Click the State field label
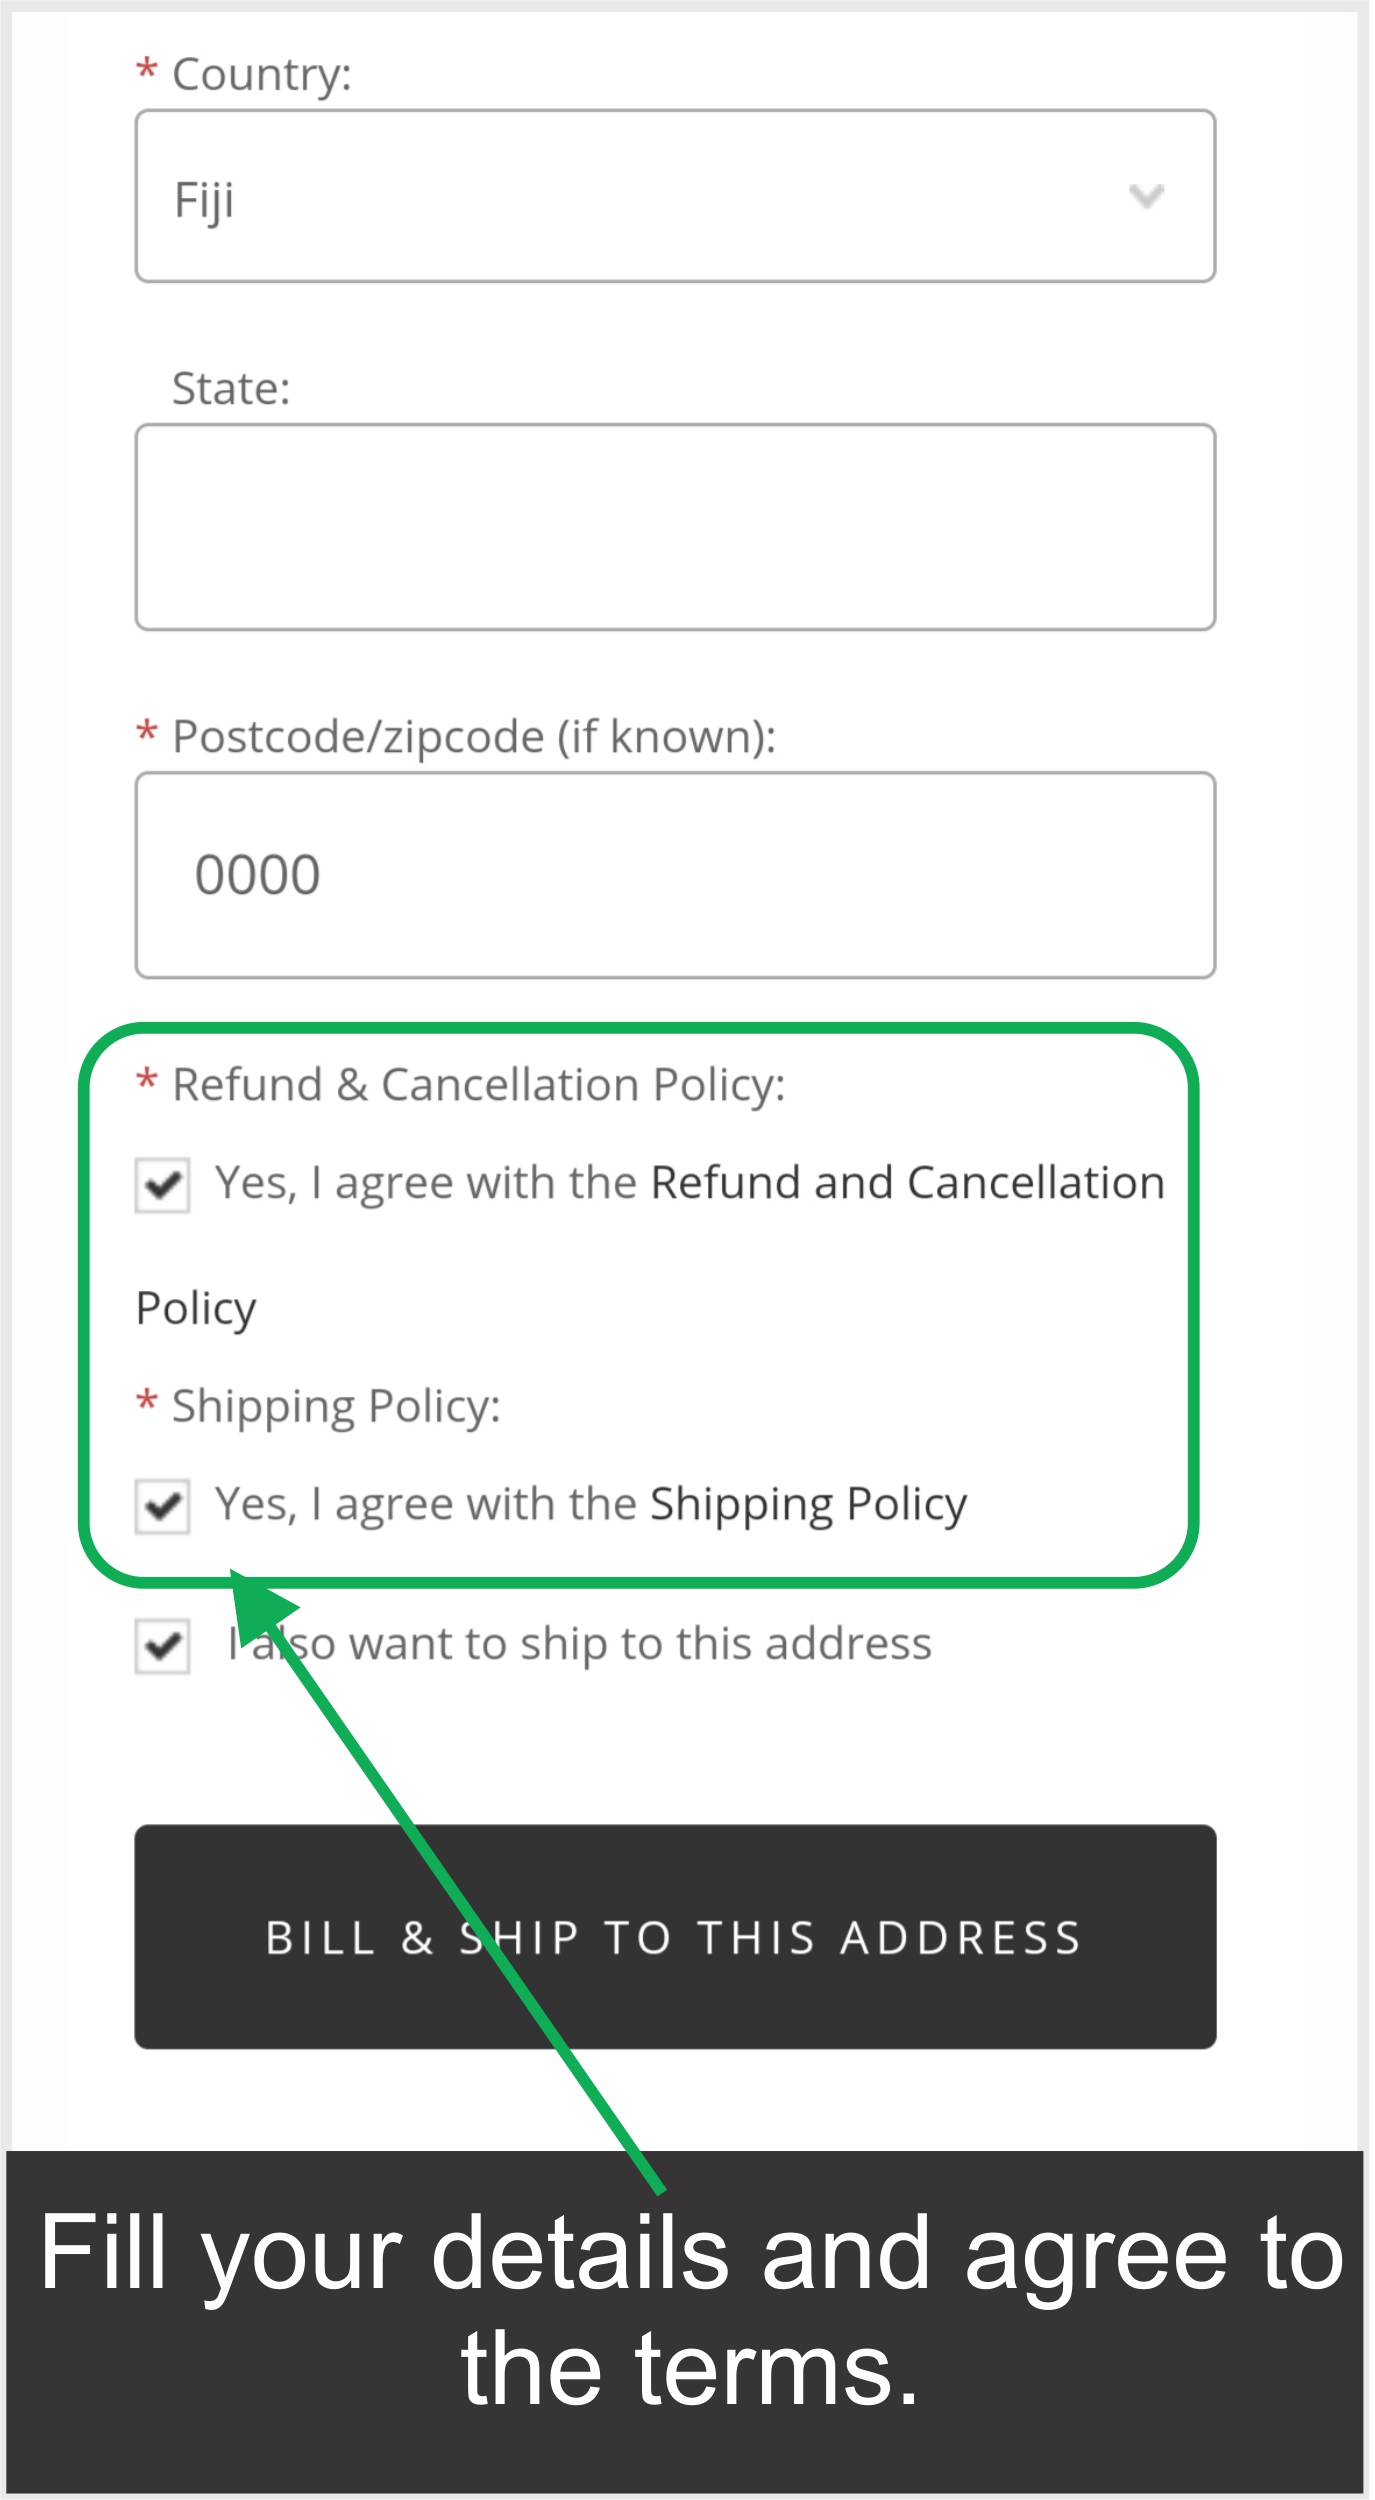The width and height of the screenshot is (1375, 2500). pyautogui.click(x=231, y=389)
